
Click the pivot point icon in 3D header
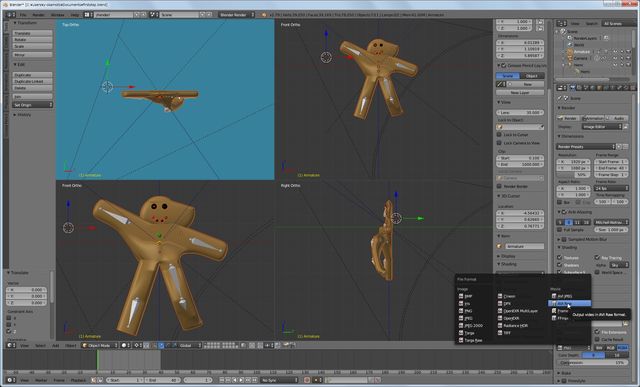tap(137, 345)
